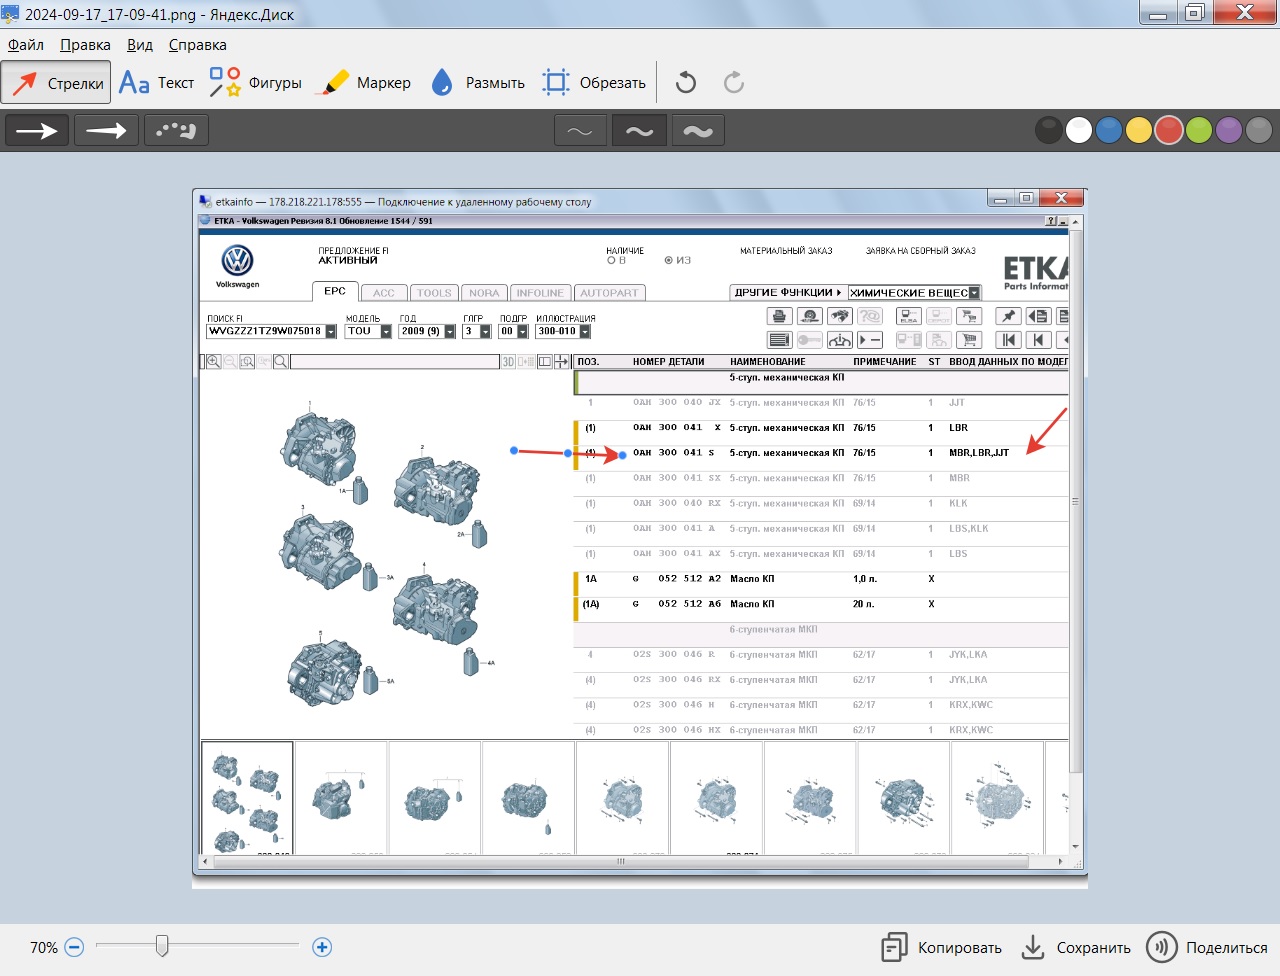This screenshot has width=1280, height=976.
Task: Pick the green color swatch
Action: tap(1199, 130)
